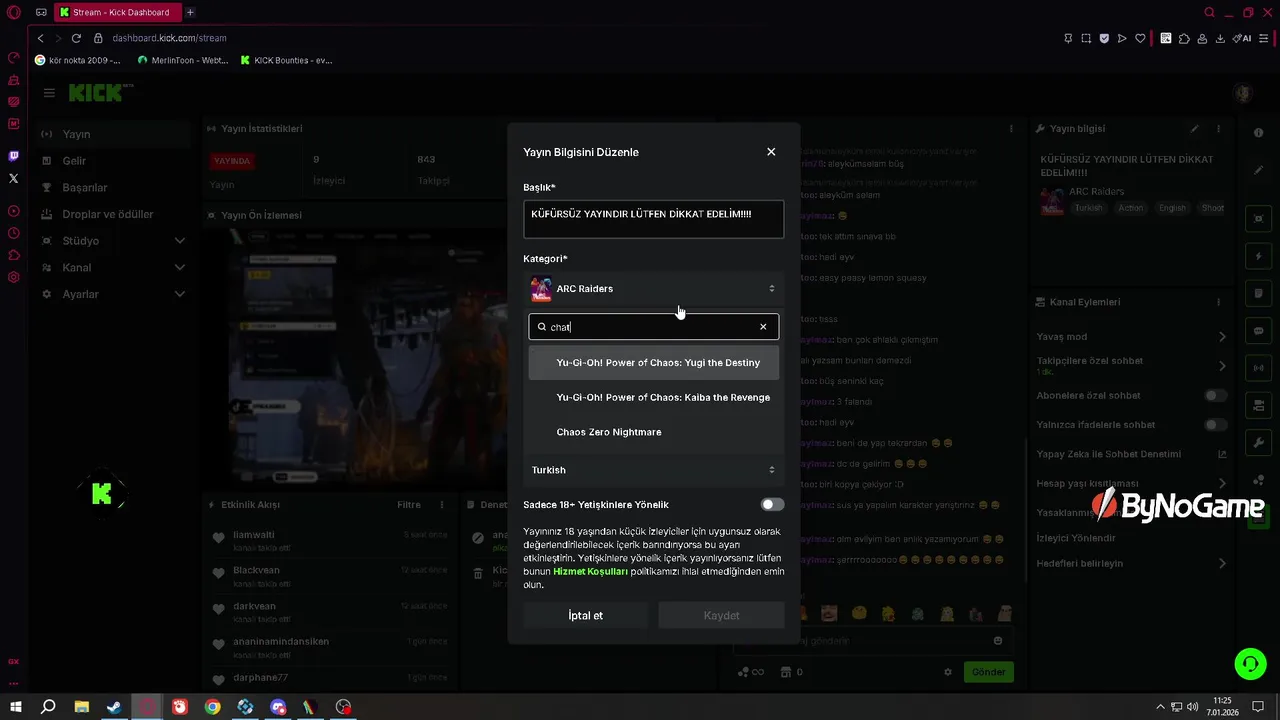Clear the category search field
Image resolution: width=1280 pixels, height=720 pixels.
pos(763,327)
